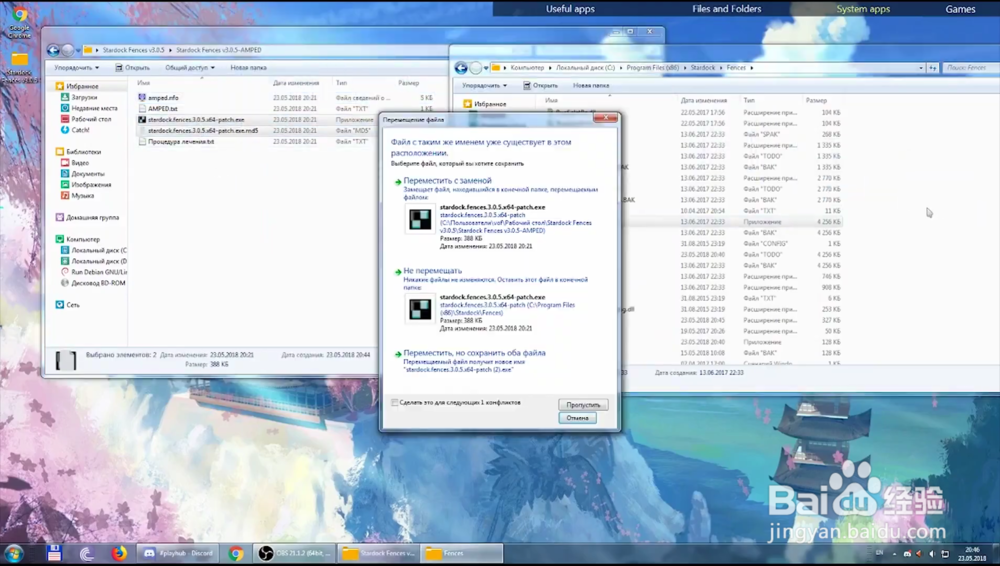Image resolution: width=1000 pixels, height=566 pixels.
Task: Go back in Fences folder window
Action: coord(461,68)
